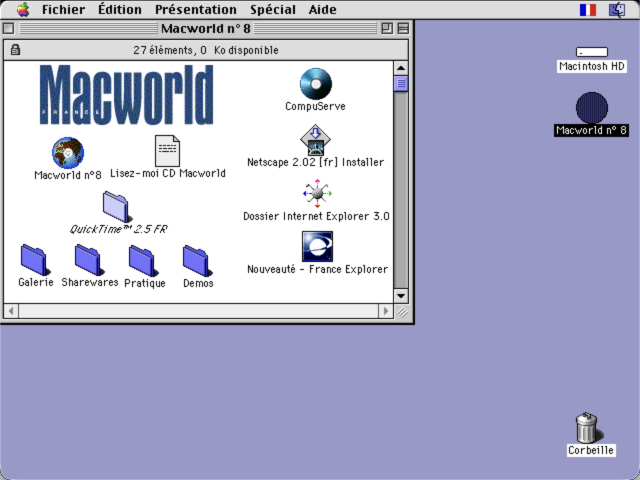The height and width of the screenshot is (480, 640).
Task: Select the Macintosh HD desktop drive icon
Action: (x=591, y=52)
